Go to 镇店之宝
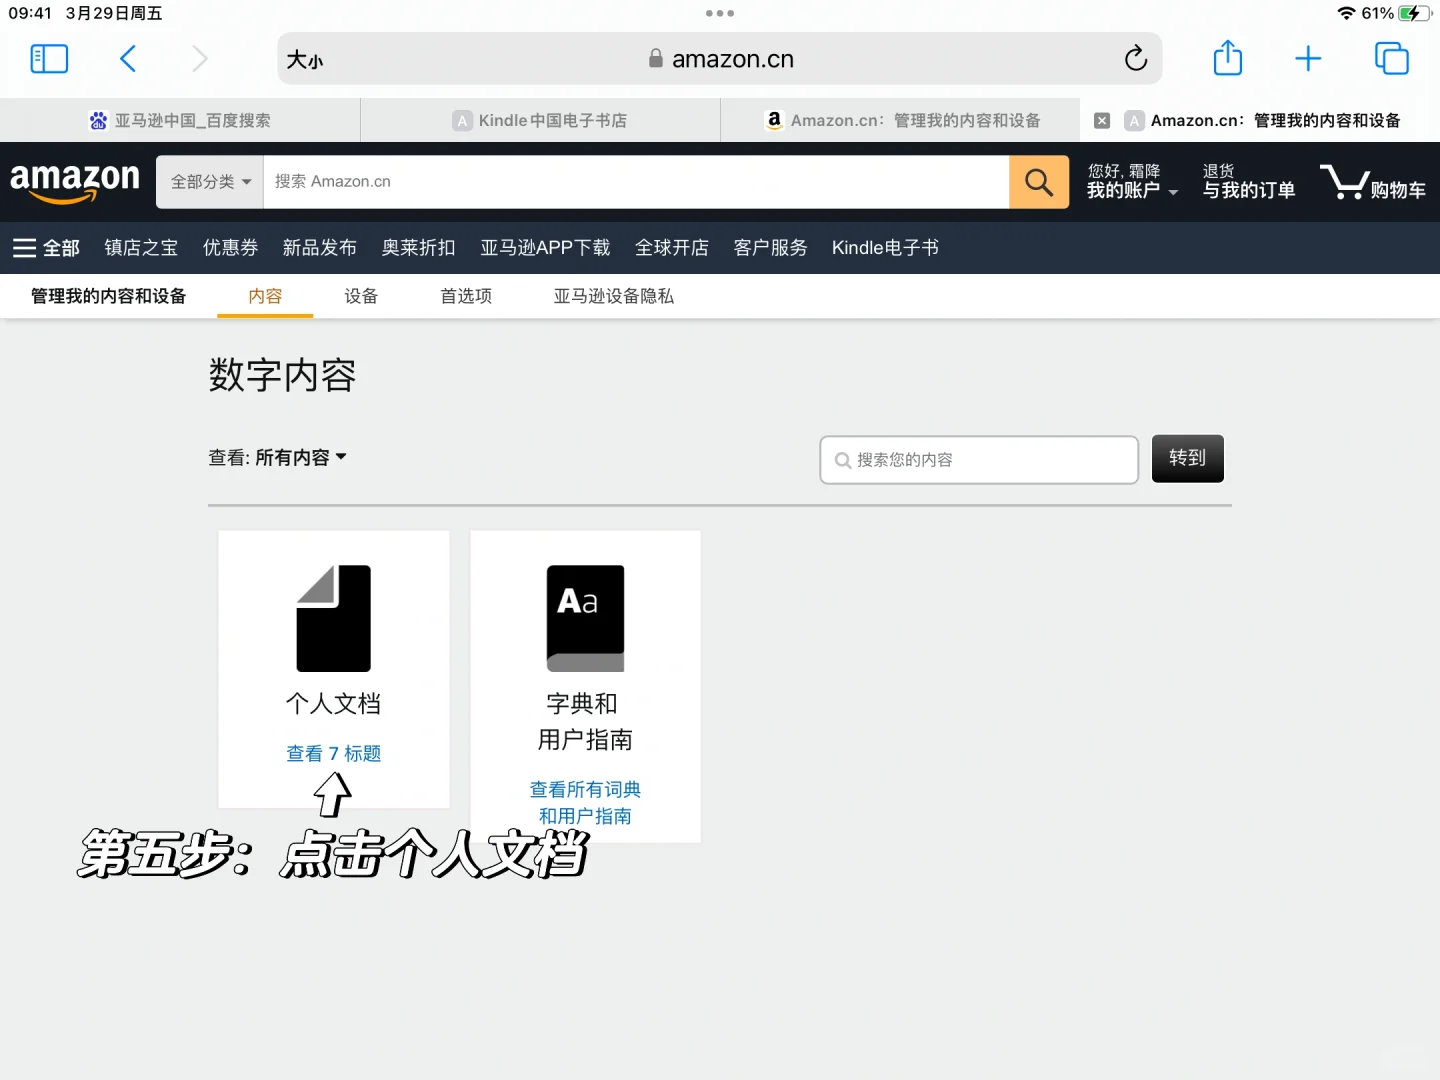The height and width of the screenshot is (1080, 1440). tap(141, 248)
